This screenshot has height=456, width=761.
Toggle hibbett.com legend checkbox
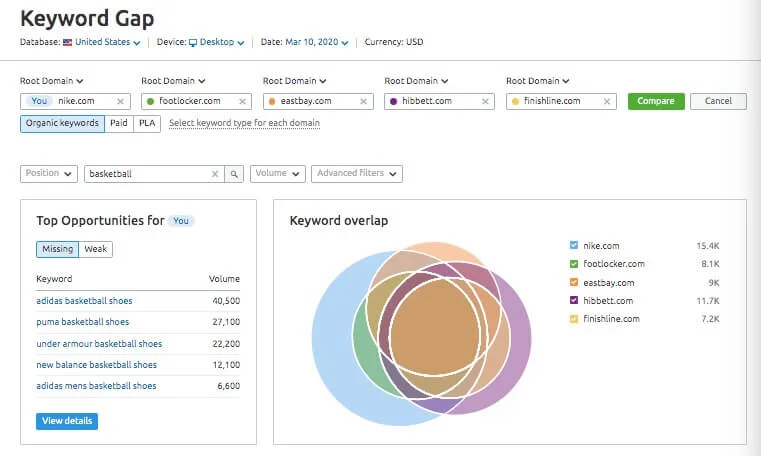[573, 301]
